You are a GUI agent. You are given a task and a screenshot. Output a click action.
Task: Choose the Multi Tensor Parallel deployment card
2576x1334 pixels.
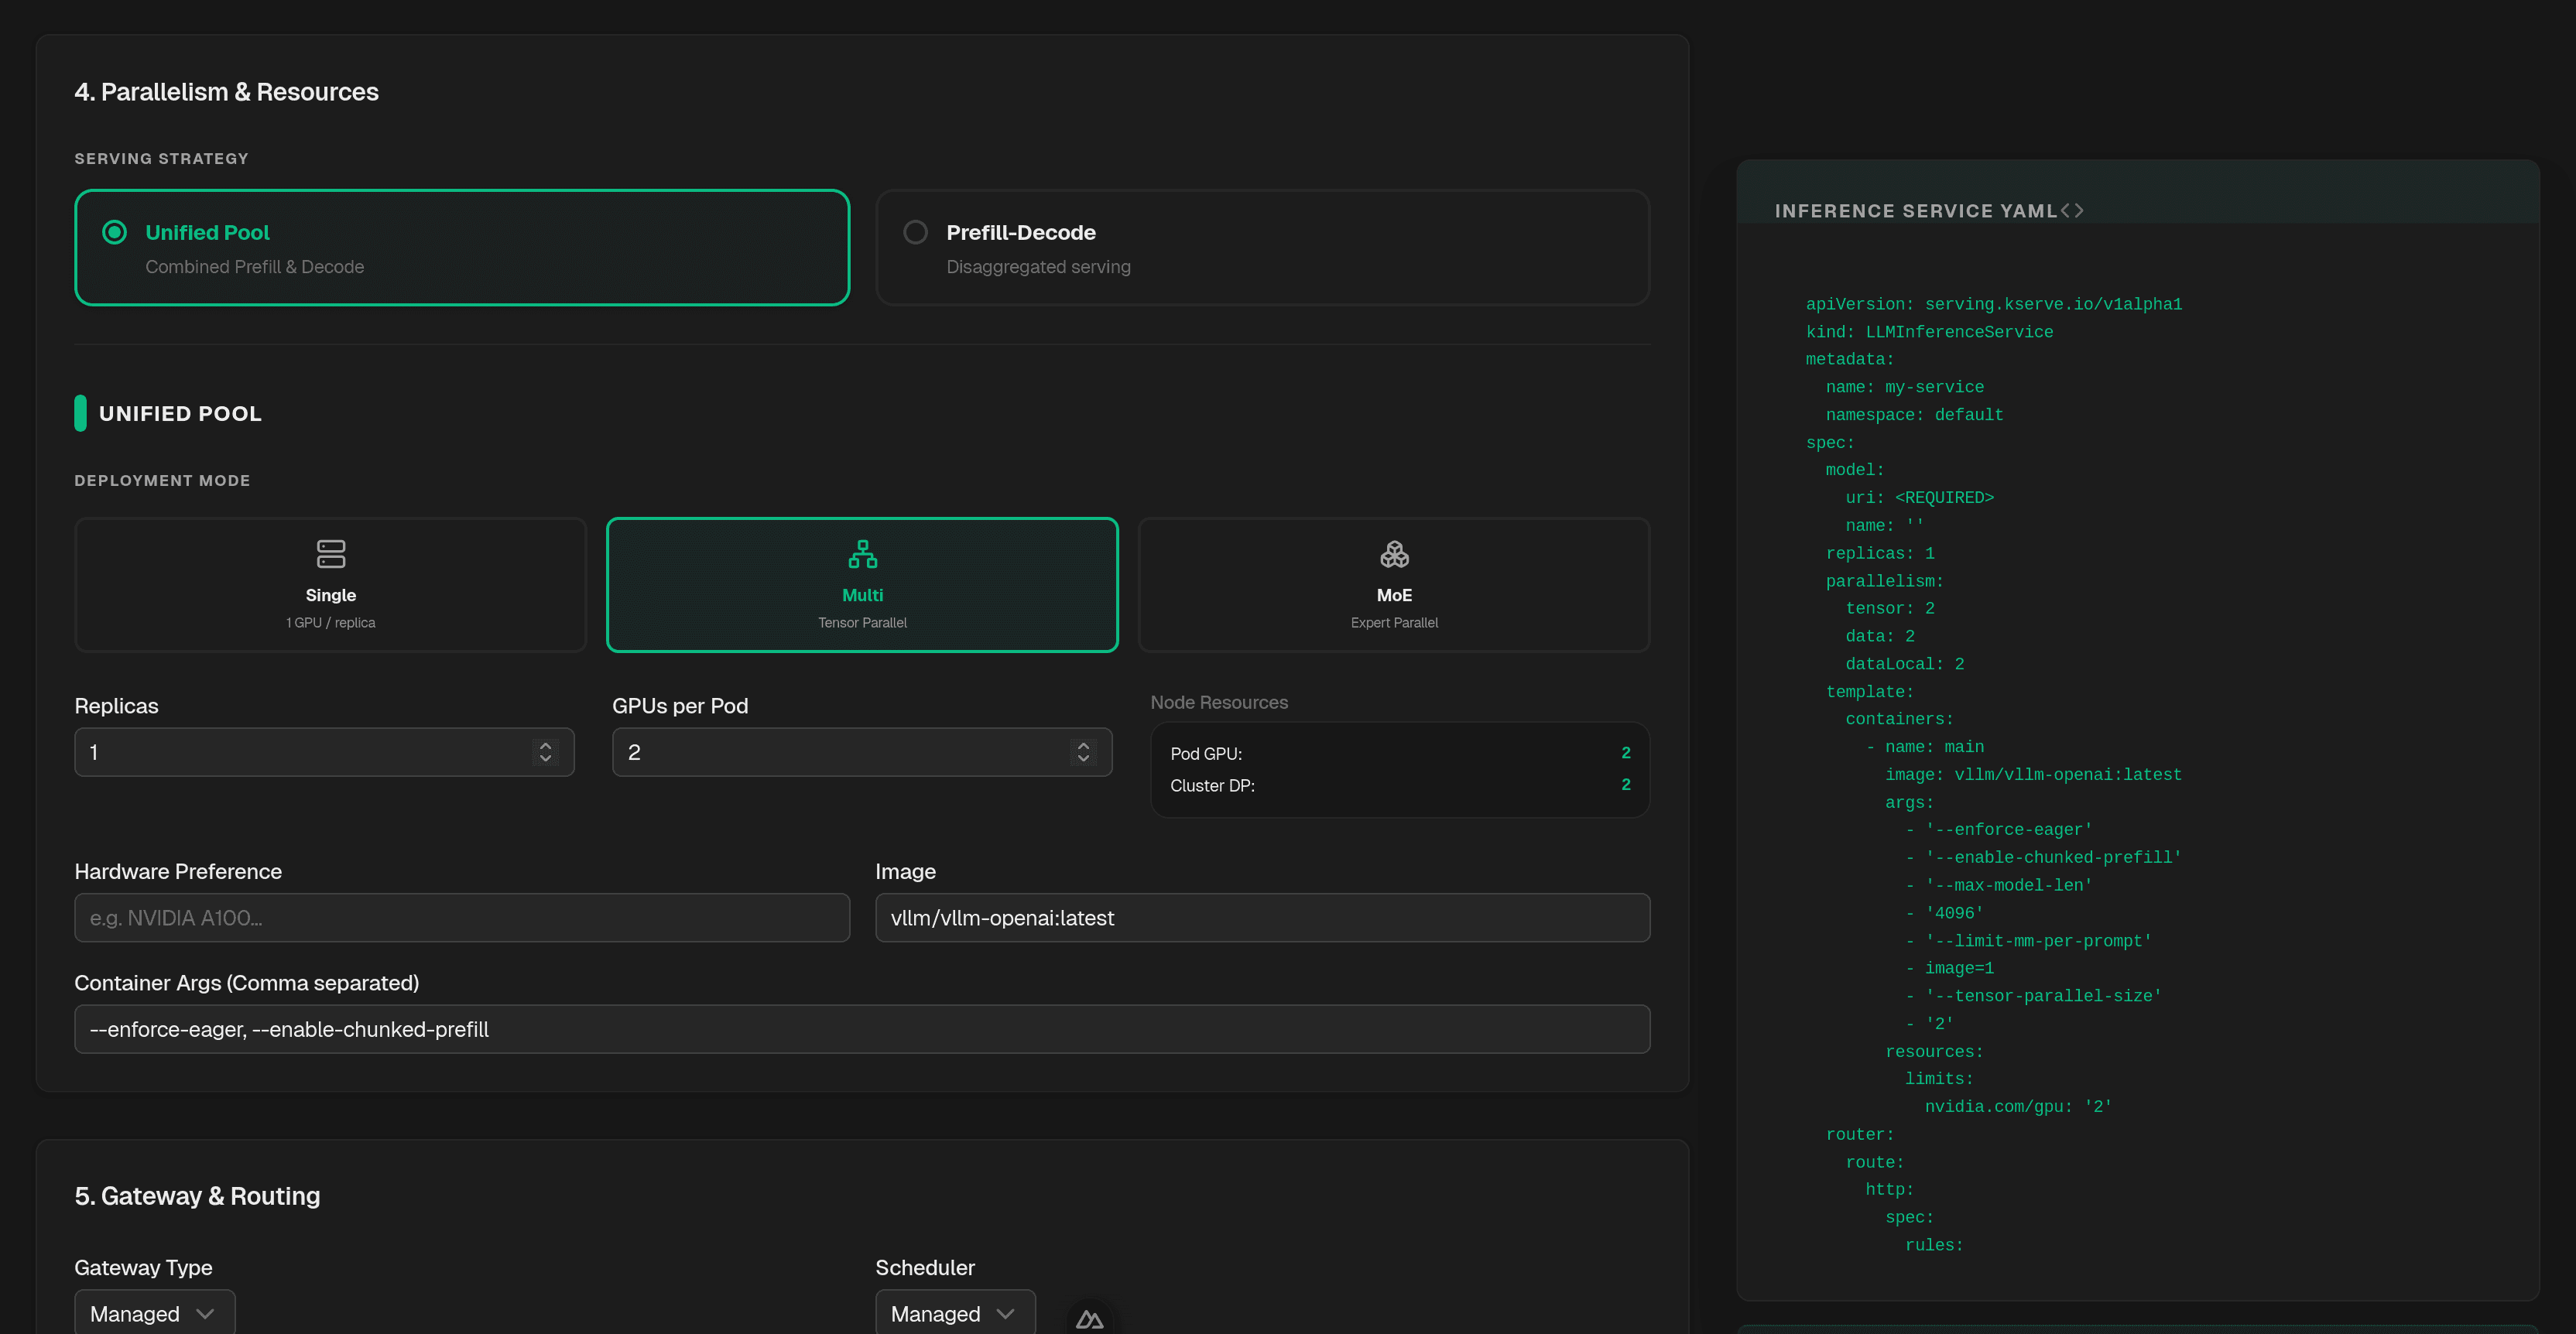coord(862,585)
